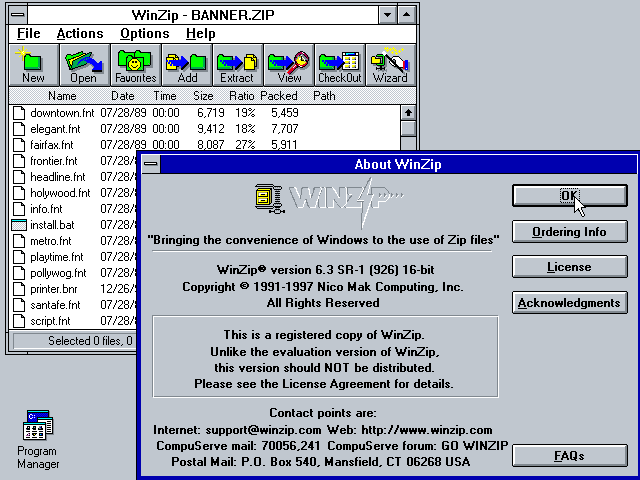
Task: Select the holywood.fnt file icon
Action: 19,193
